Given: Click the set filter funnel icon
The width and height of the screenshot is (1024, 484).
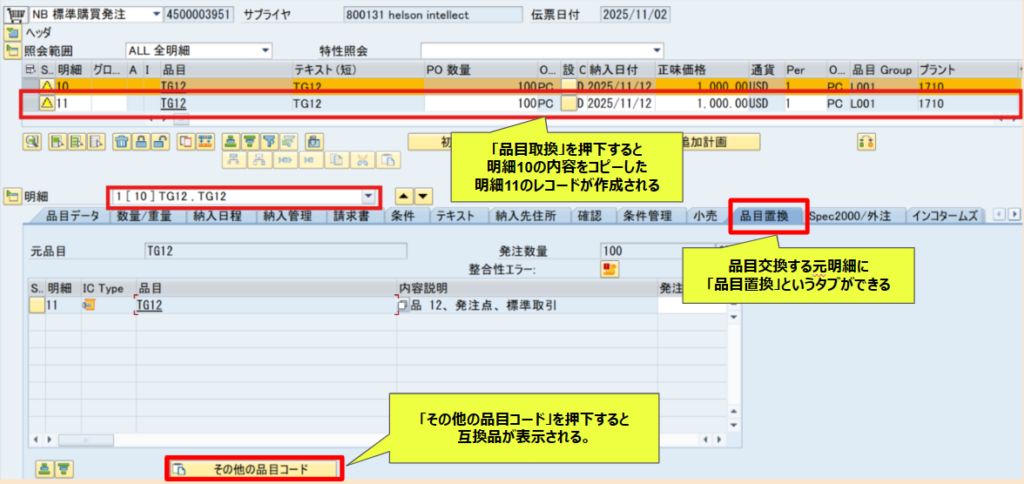Looking at the screenshot, I should (x=268, y=142).
